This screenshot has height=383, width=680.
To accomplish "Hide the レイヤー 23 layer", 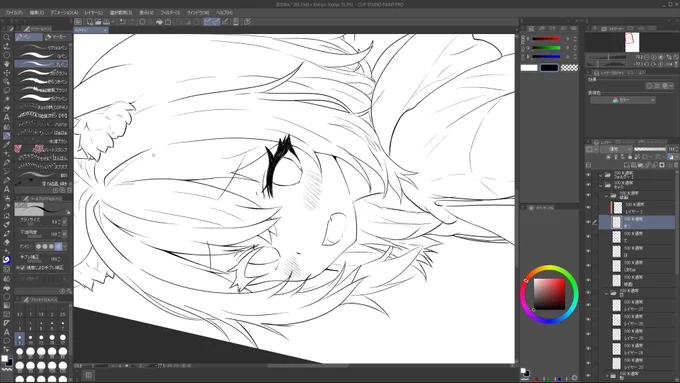I will (588, 363).
